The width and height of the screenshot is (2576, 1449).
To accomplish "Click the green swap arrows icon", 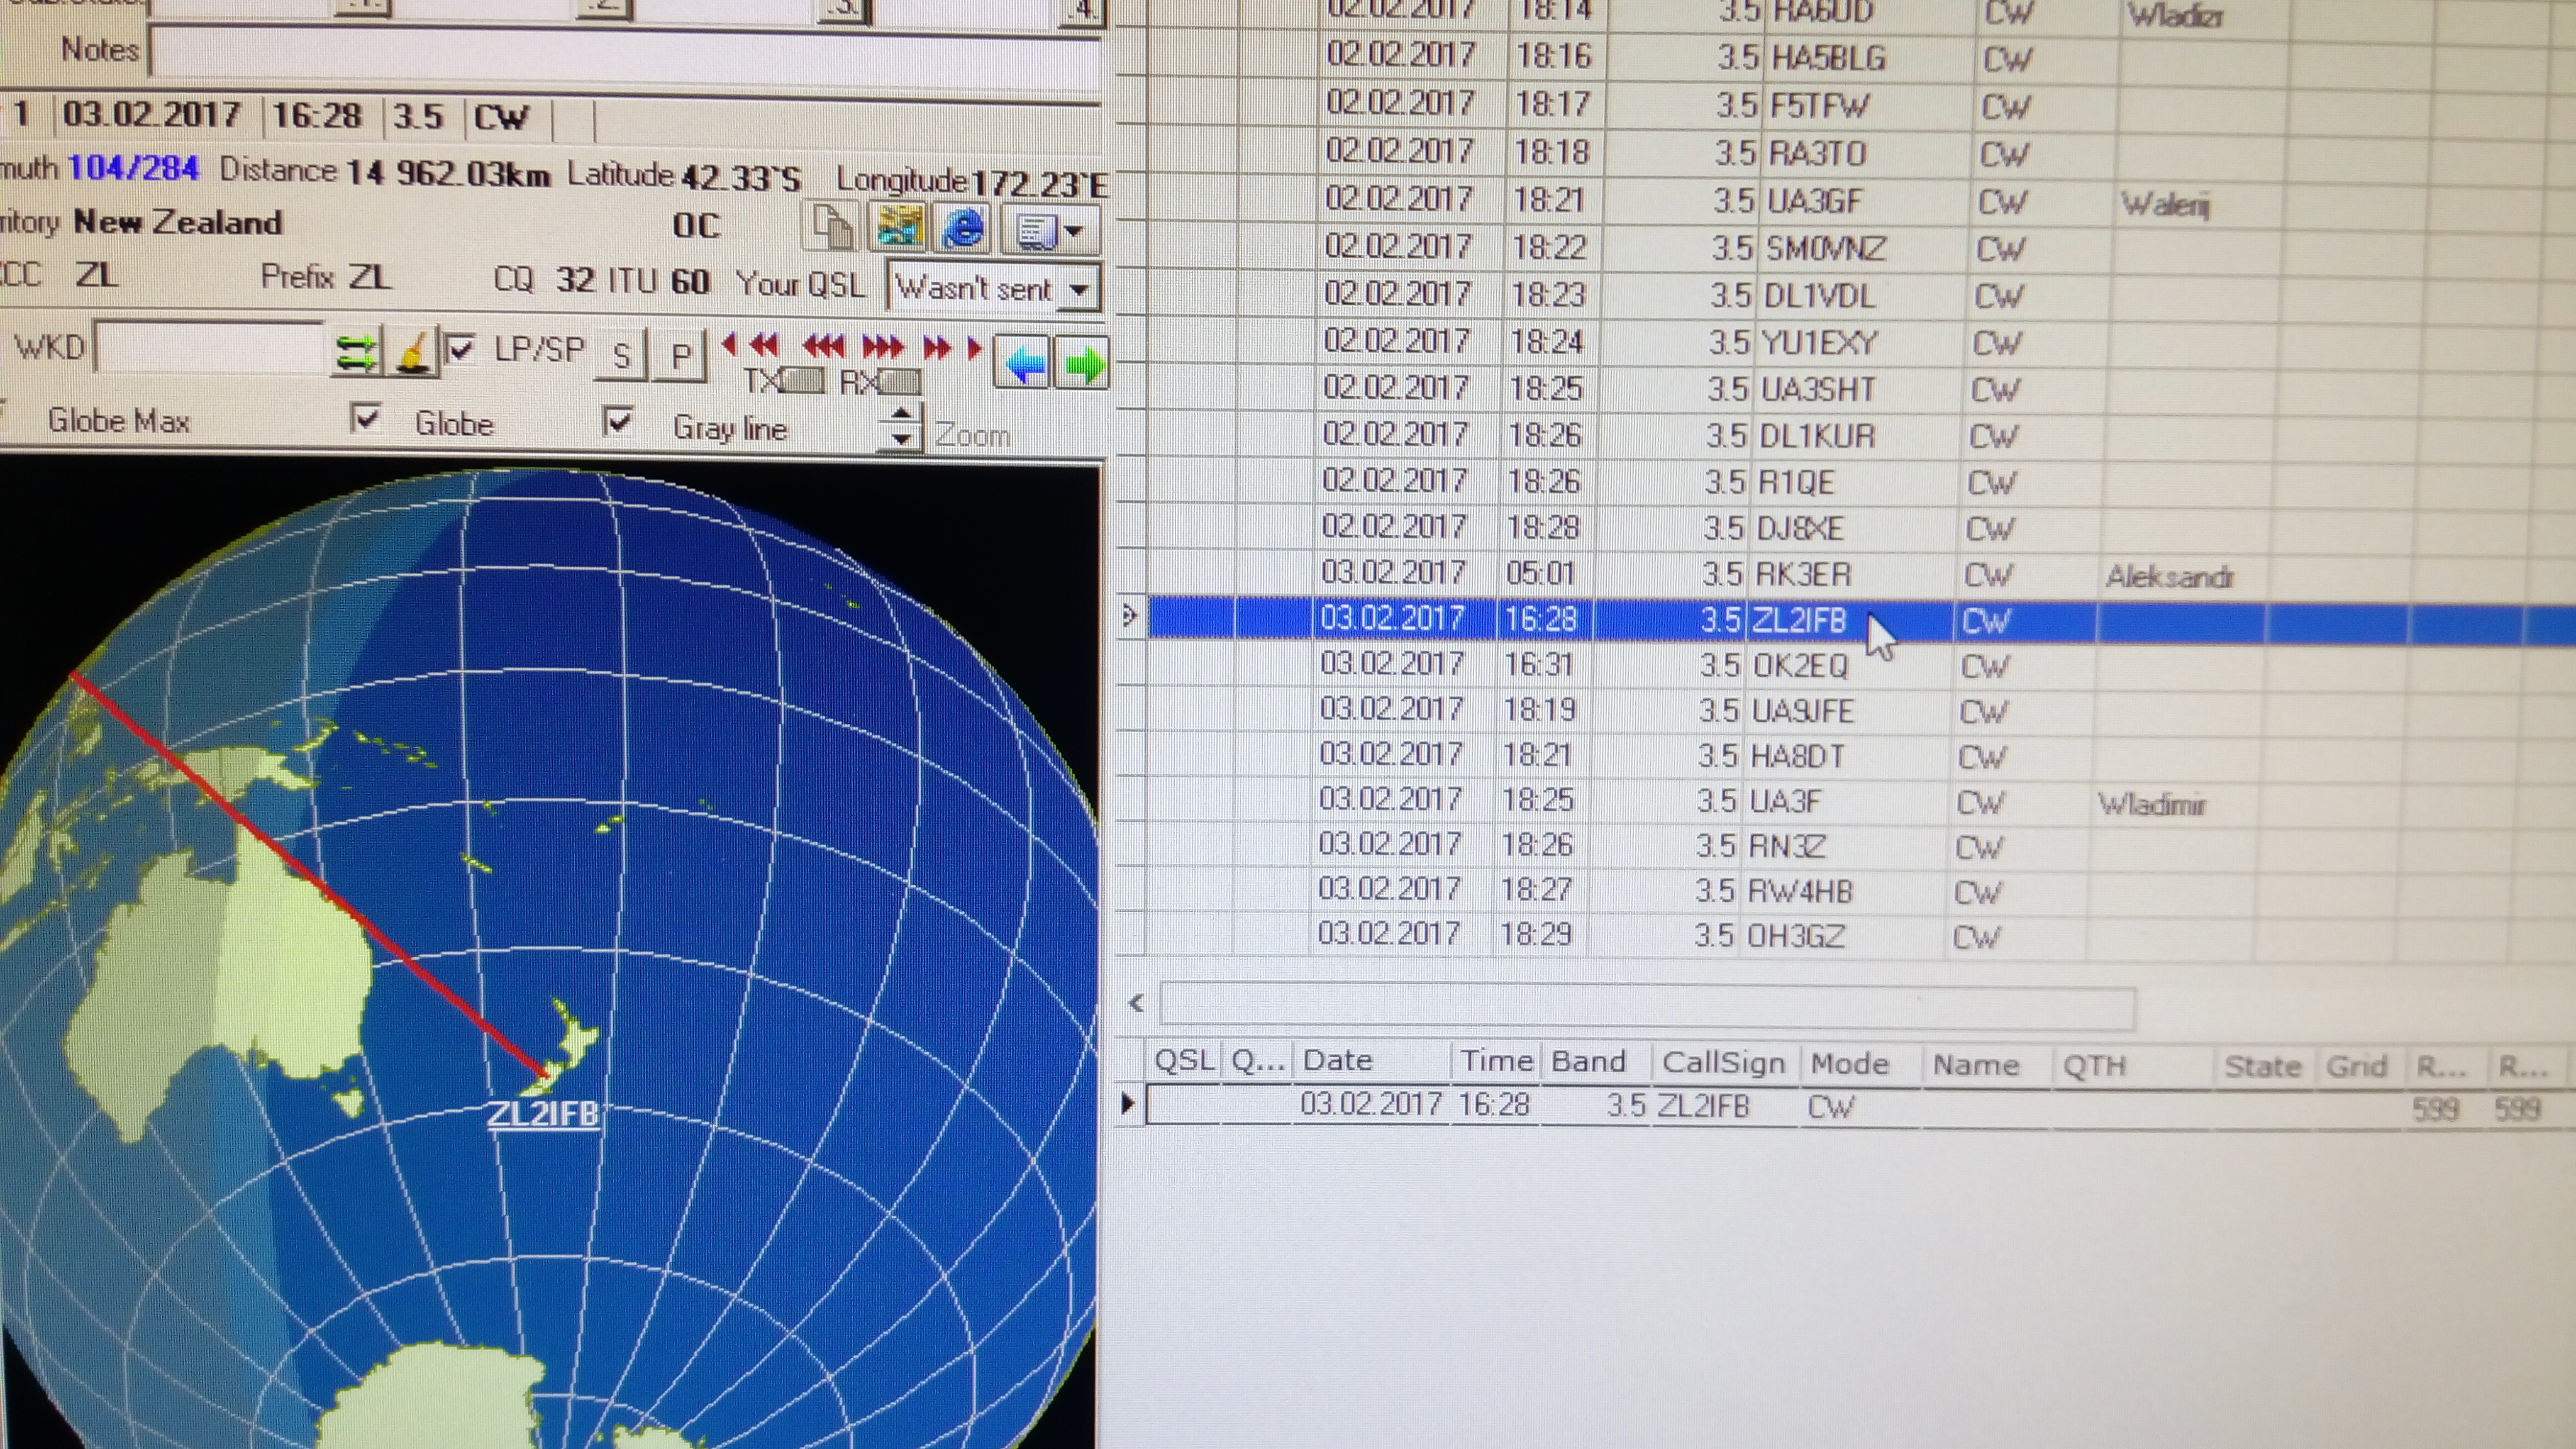I will click(356, 353).
